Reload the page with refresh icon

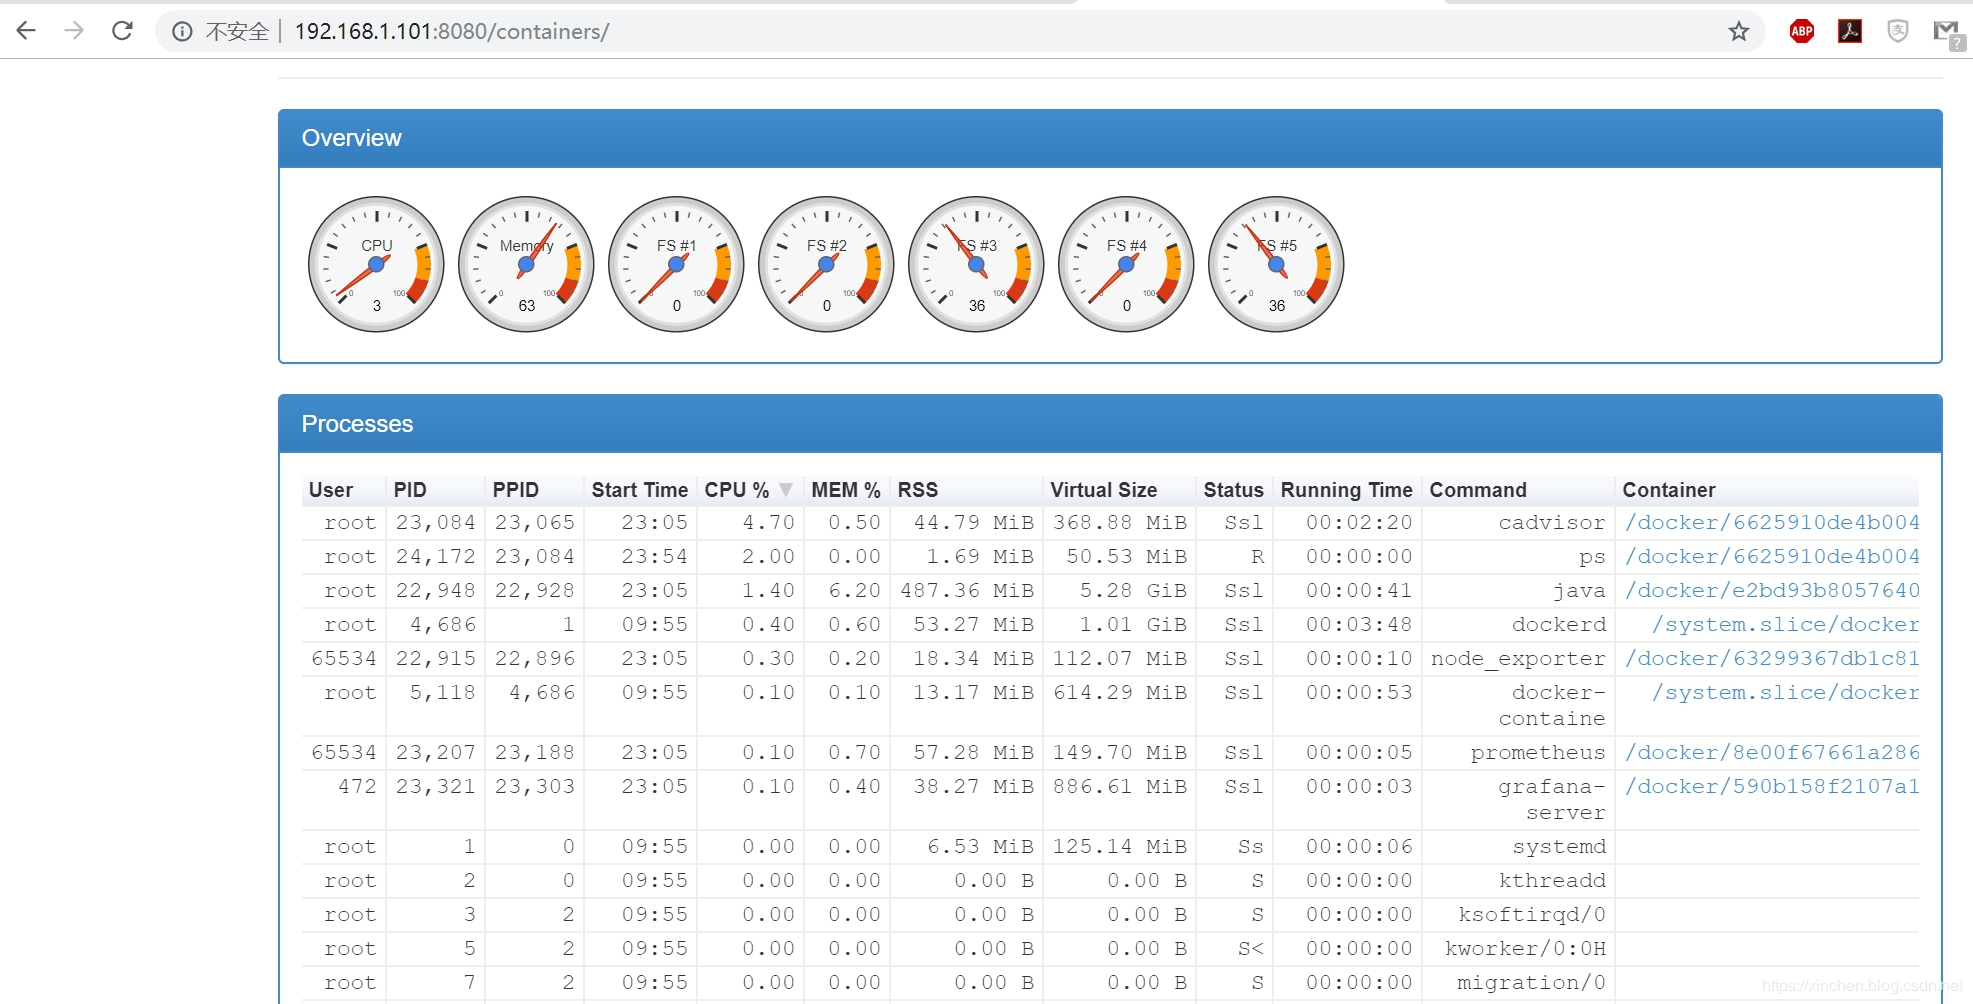click(122, 31)
